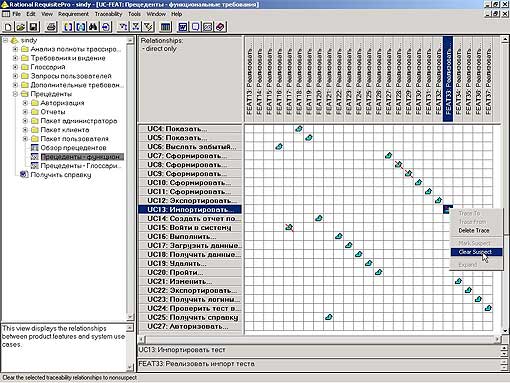Select trace arrow in UC6 row

pyautogui.click(x=279, y=146)
